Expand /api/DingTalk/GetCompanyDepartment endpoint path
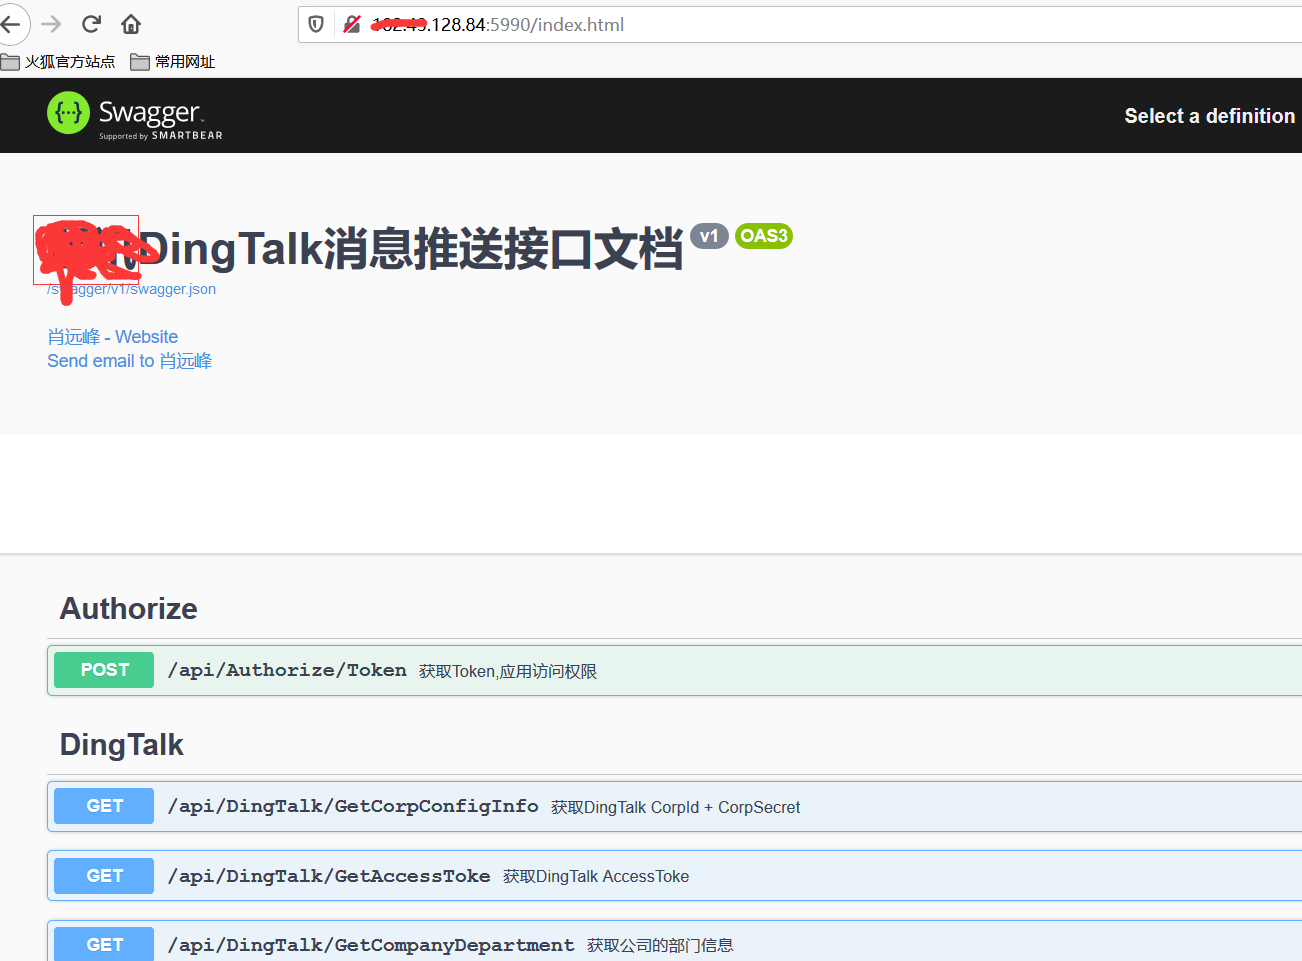This screenshot has width=1302, height=961. [x=371, y=945]
